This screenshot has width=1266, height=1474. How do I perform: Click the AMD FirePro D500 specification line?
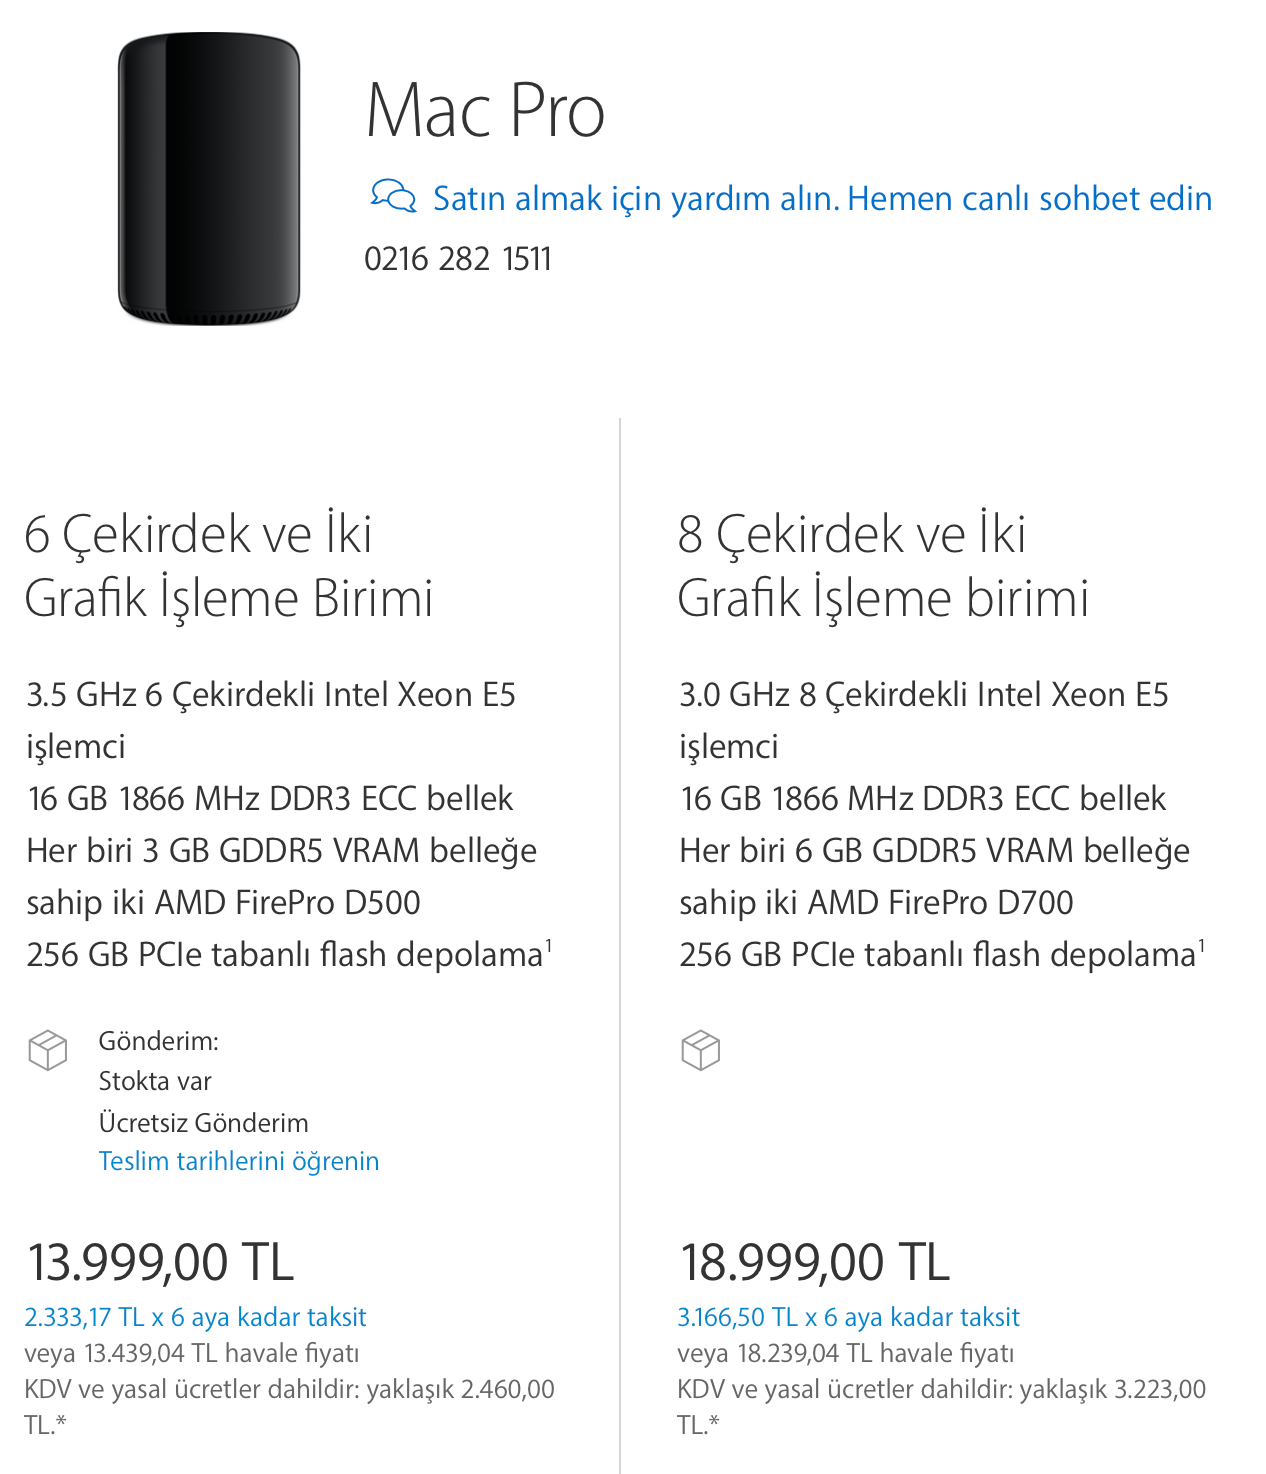pyautogui.click(x=223, y=902)
